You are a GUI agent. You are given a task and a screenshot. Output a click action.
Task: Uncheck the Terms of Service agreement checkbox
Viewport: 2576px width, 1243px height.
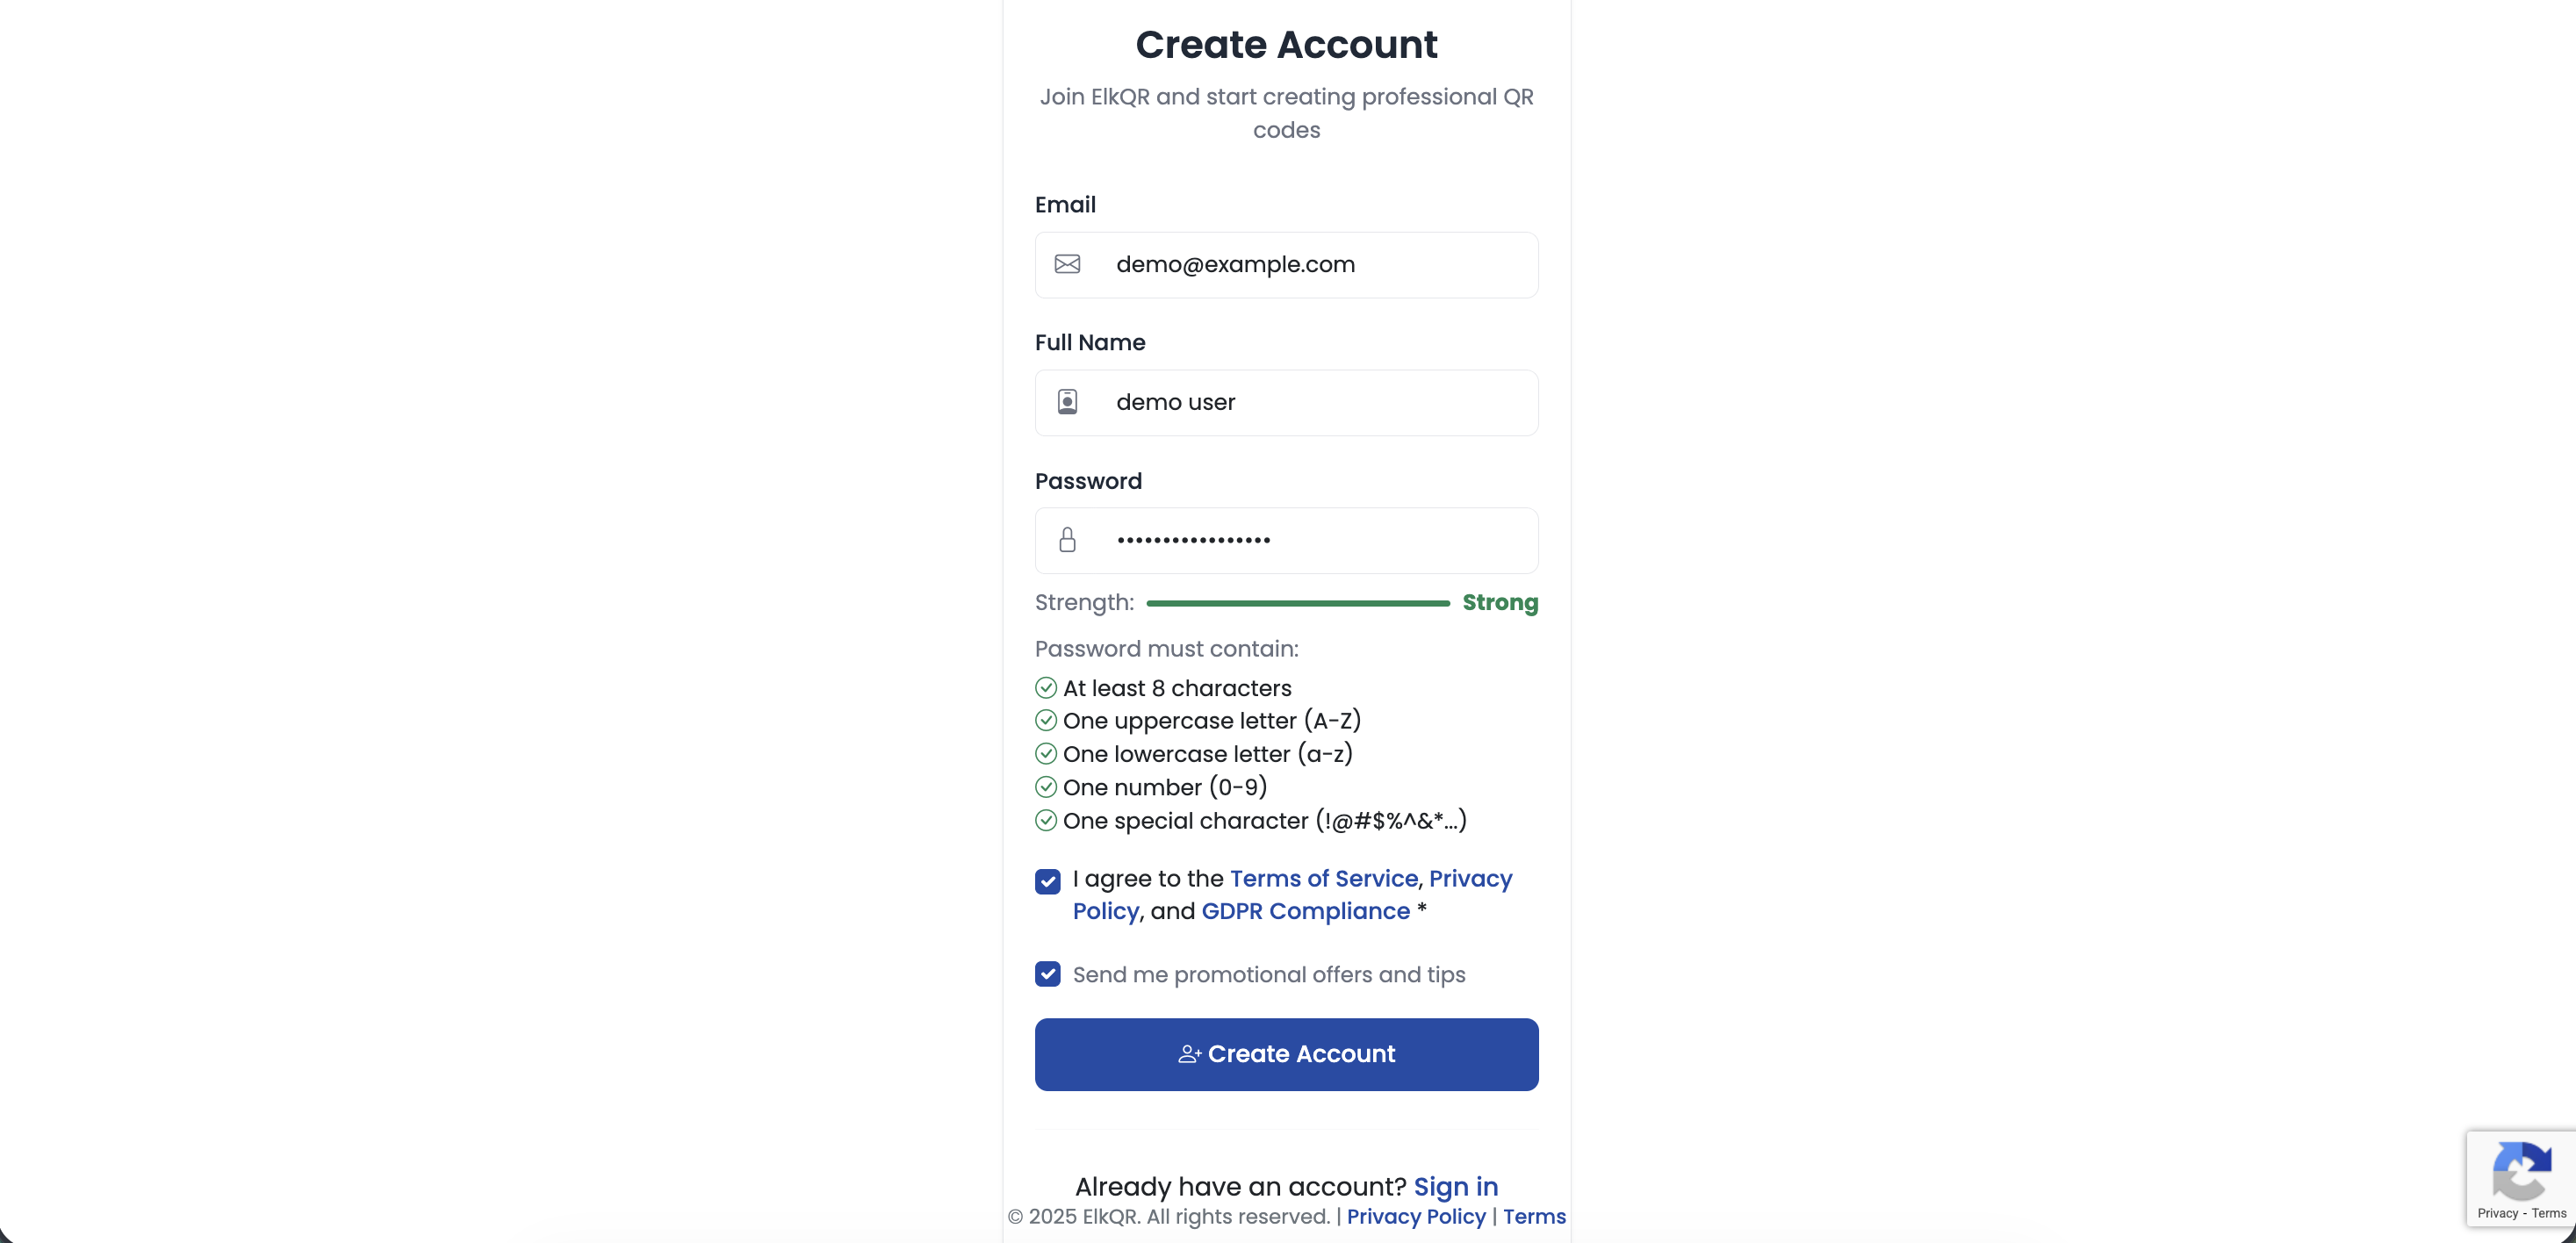[1048, 881]
